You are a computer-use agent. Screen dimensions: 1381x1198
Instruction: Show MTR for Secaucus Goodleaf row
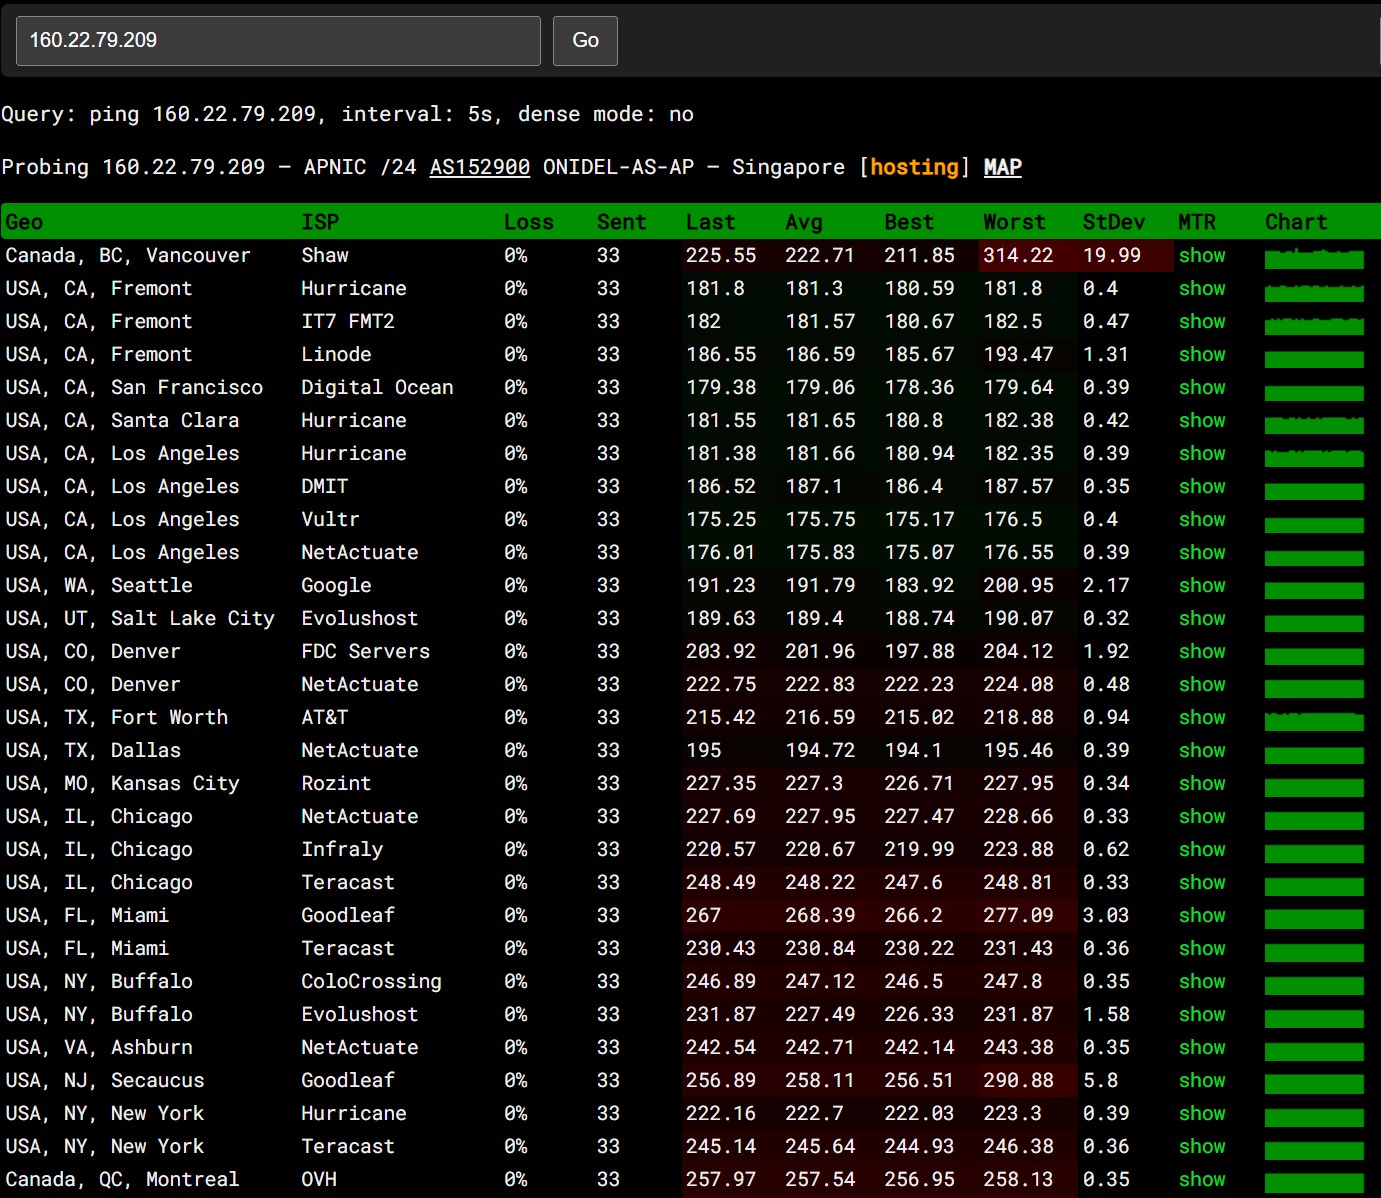point(1202,1080)
